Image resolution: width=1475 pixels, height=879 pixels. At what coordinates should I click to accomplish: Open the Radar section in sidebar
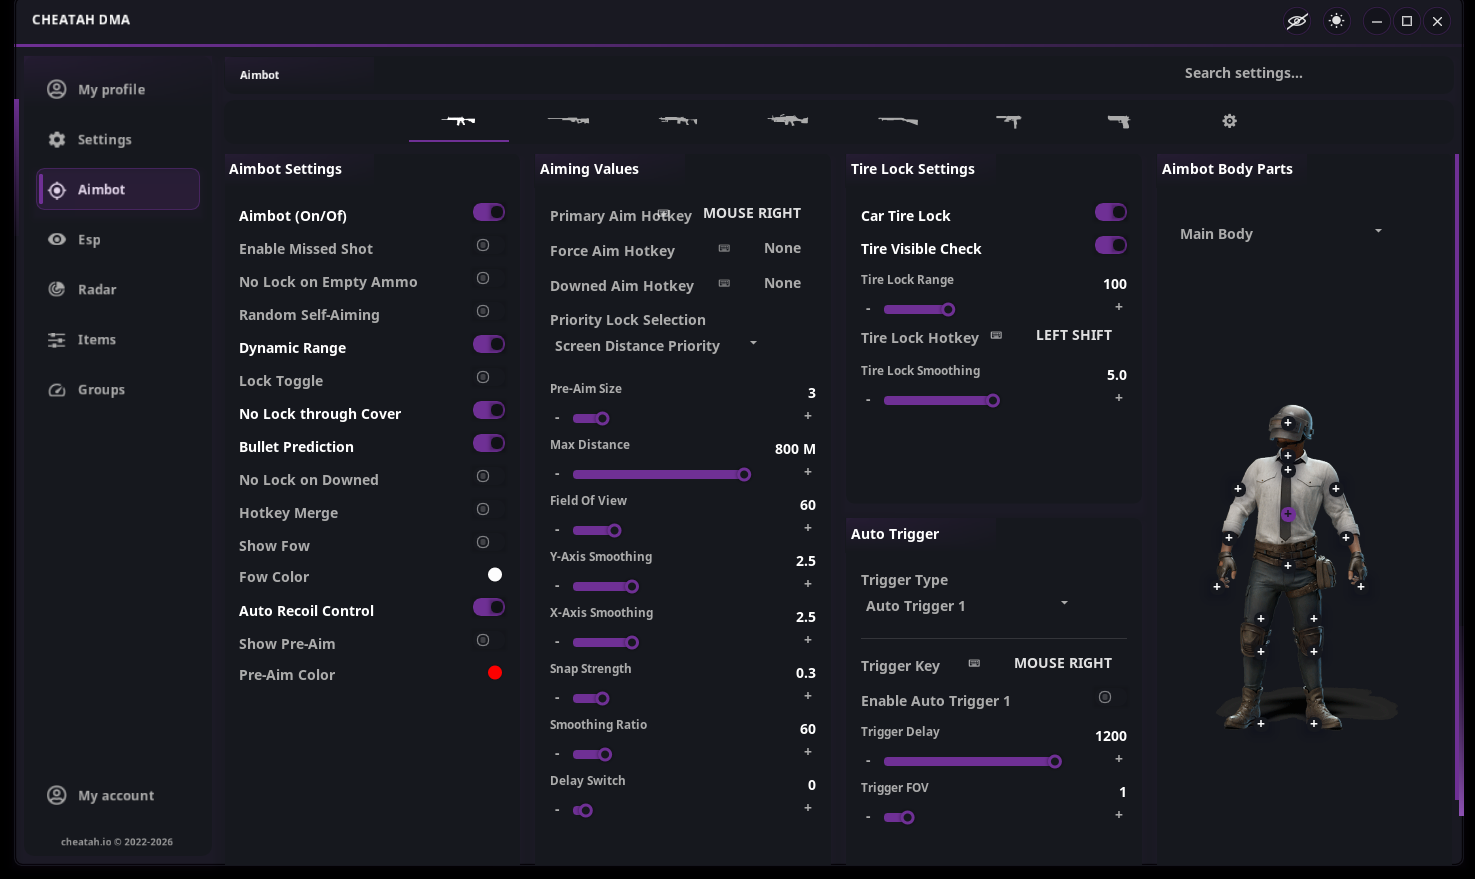pos(97,289)
